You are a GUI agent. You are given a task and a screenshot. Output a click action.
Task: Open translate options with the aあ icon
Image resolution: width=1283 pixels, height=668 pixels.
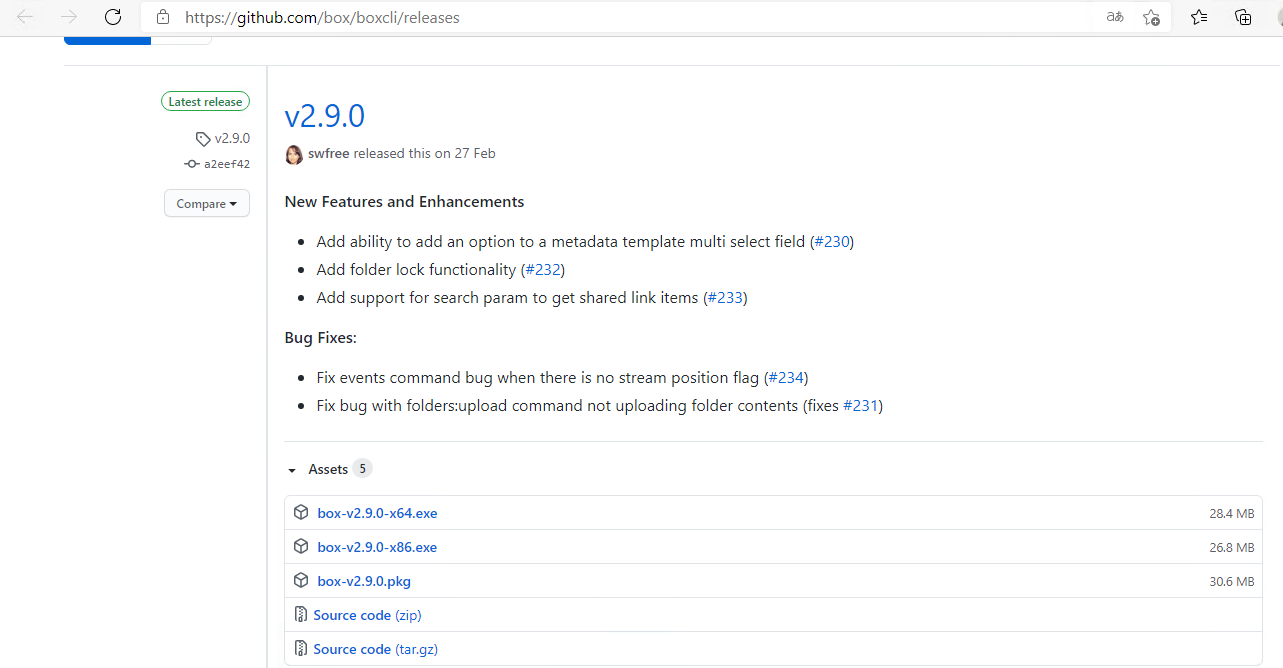click(1114, 17)
